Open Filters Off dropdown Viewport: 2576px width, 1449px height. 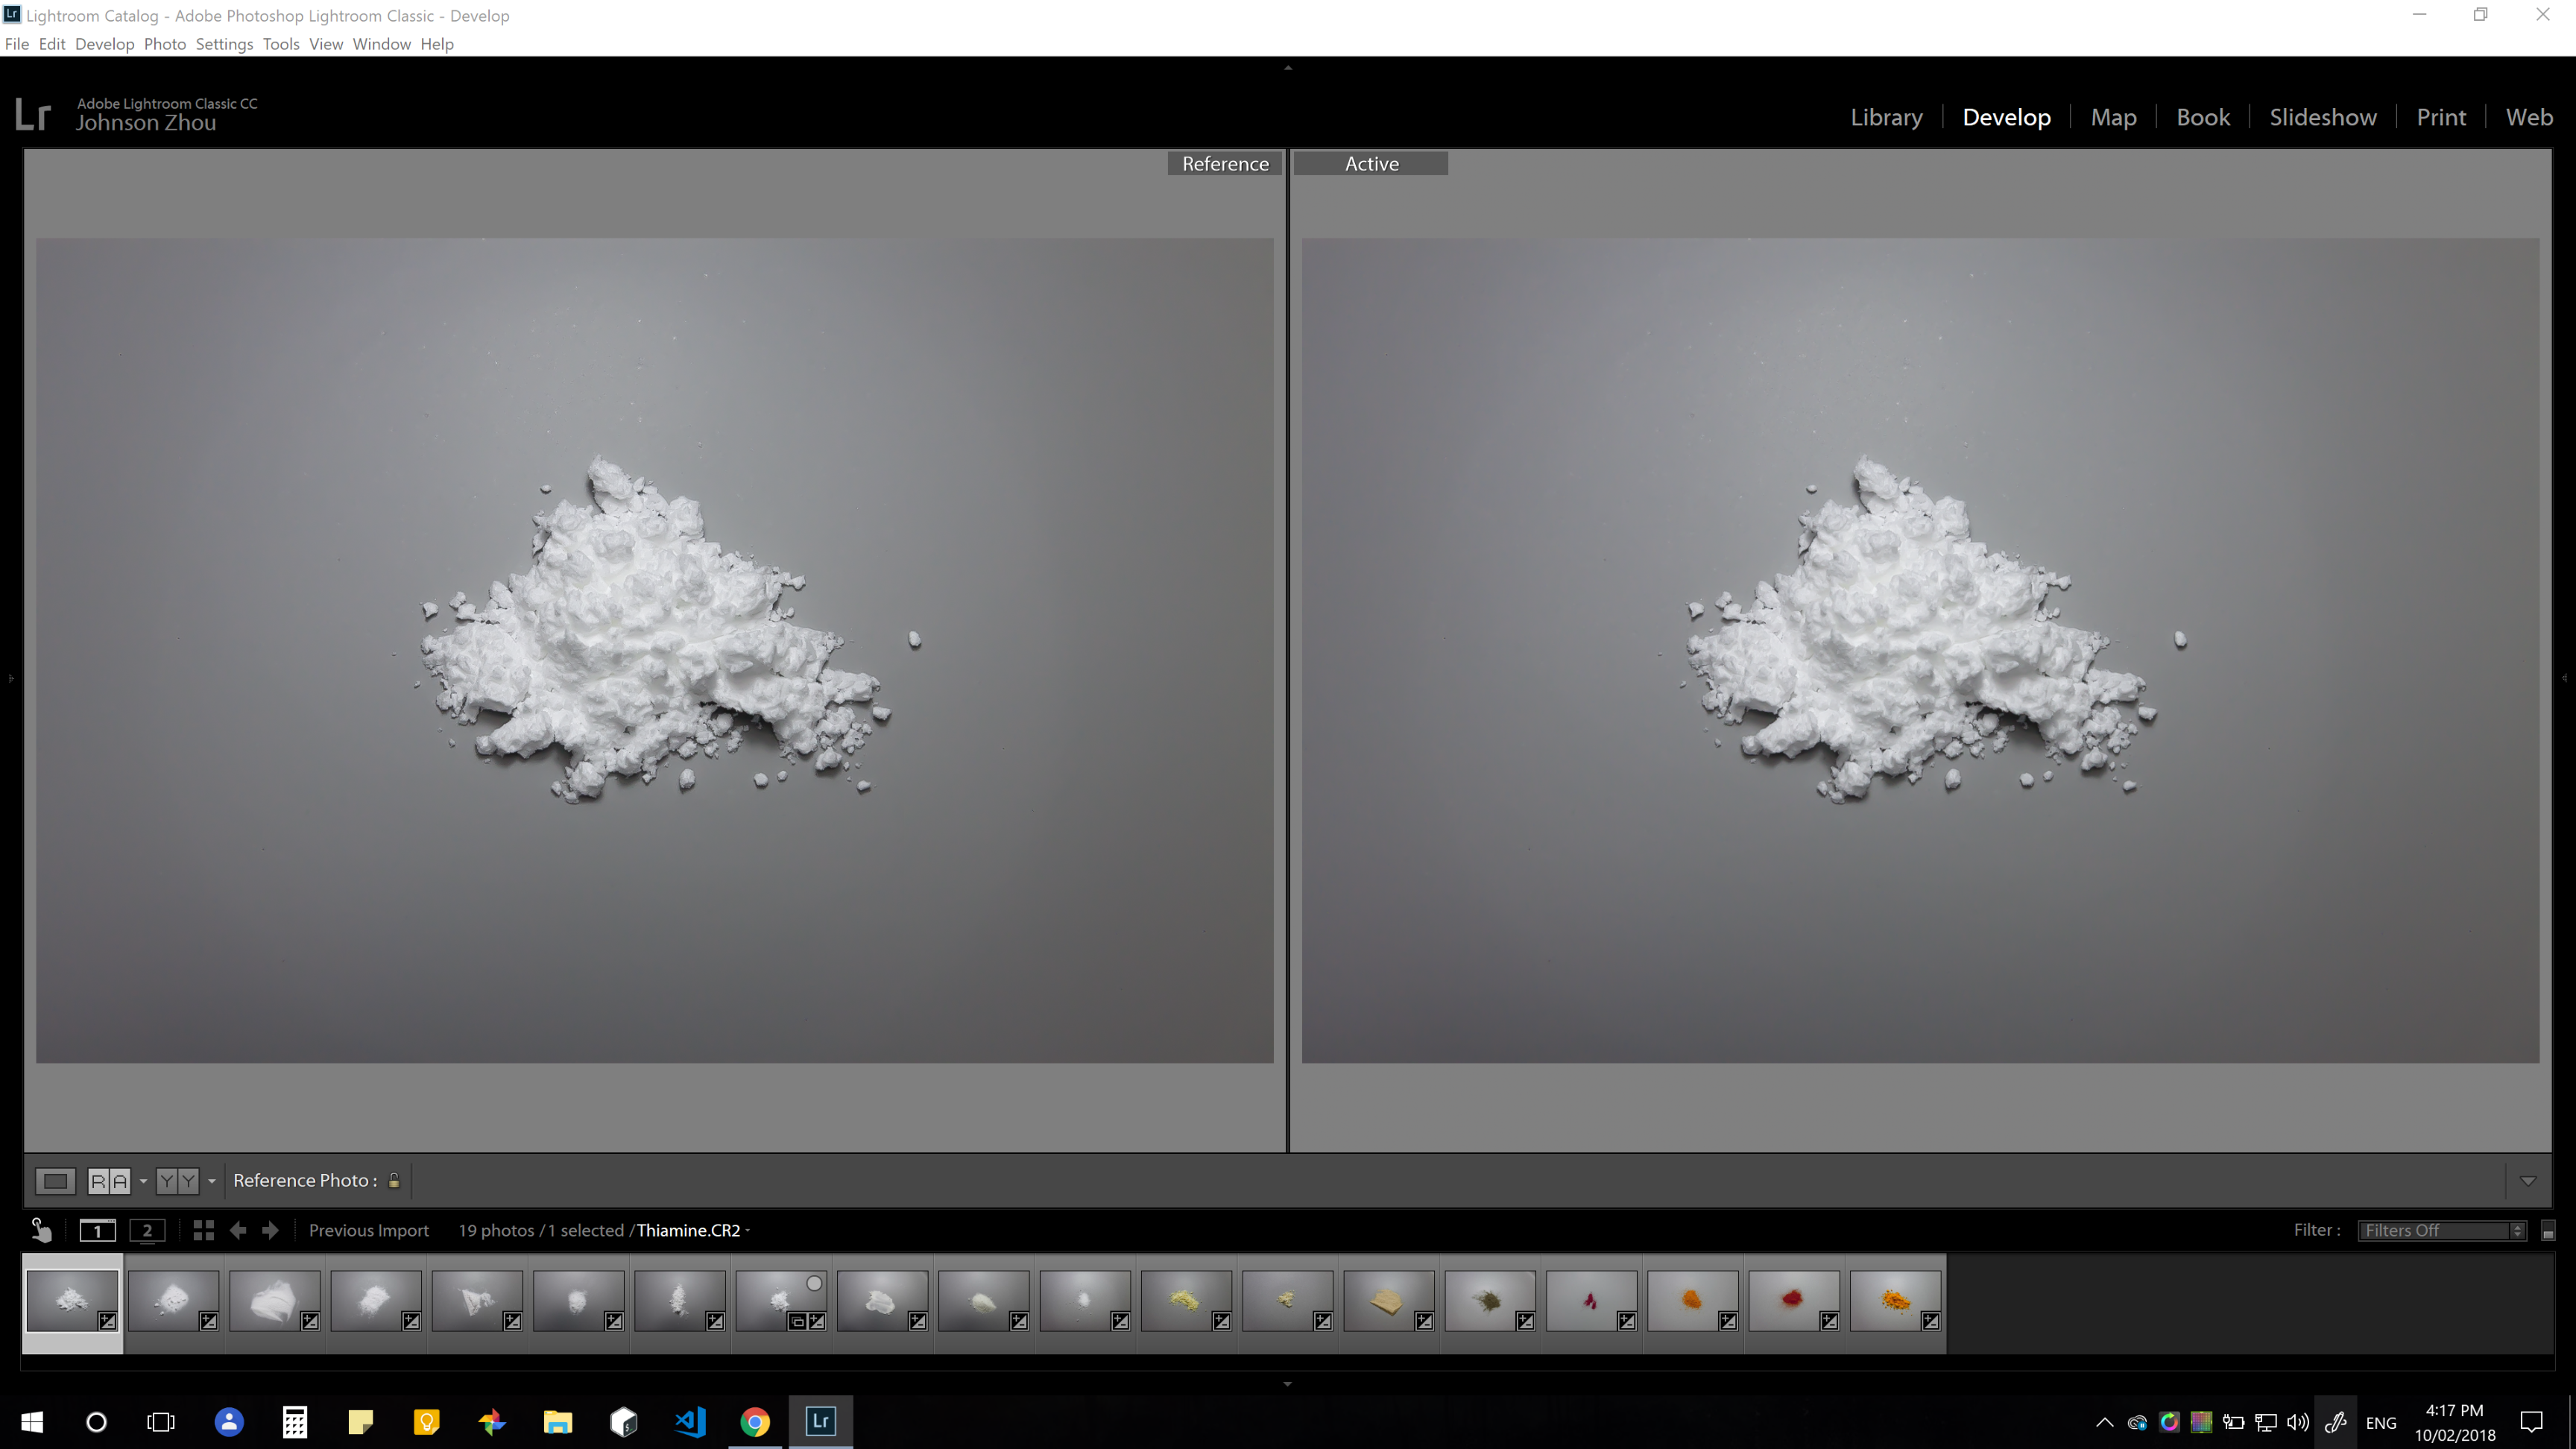2440,1230
